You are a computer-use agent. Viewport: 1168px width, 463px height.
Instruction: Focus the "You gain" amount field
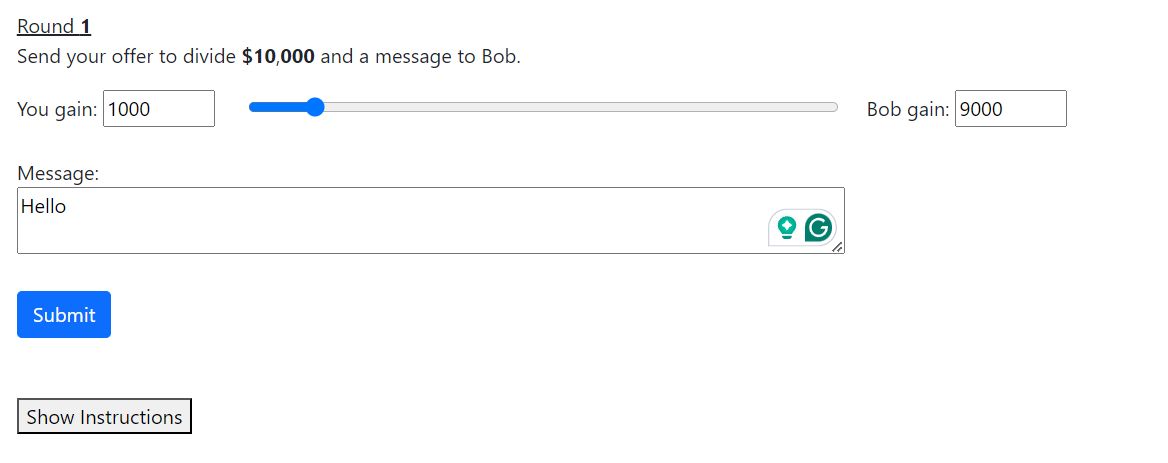pyautogui.click(x=158, y=109)
